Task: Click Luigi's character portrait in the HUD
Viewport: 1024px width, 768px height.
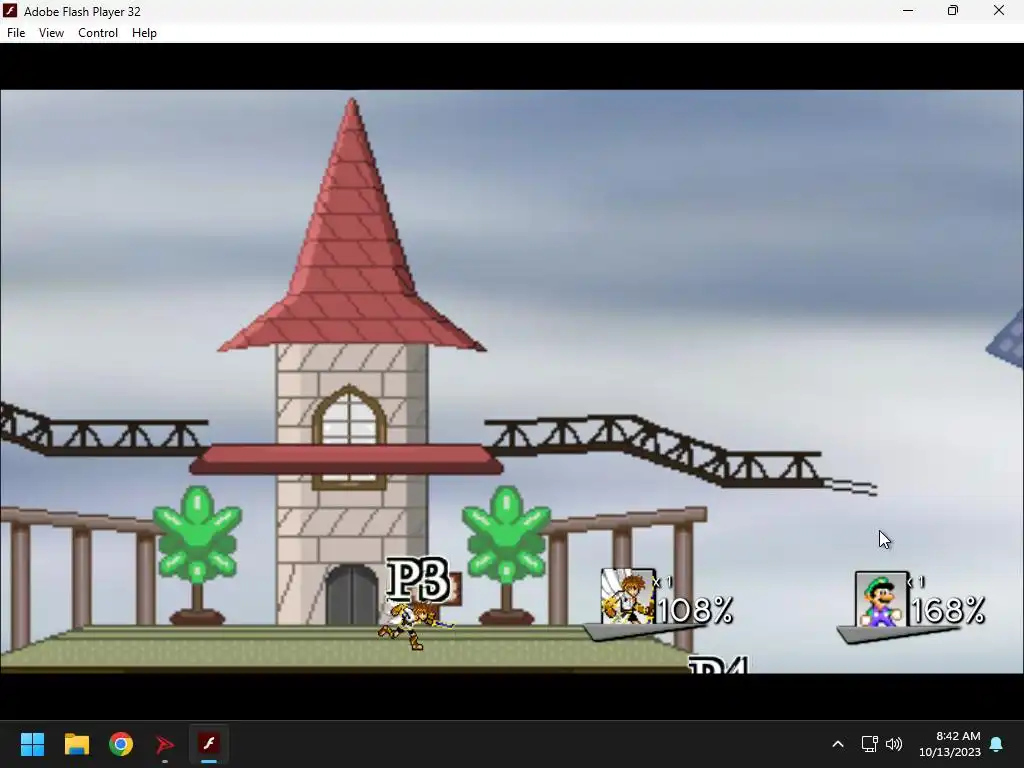Action: tap(881, 600)
